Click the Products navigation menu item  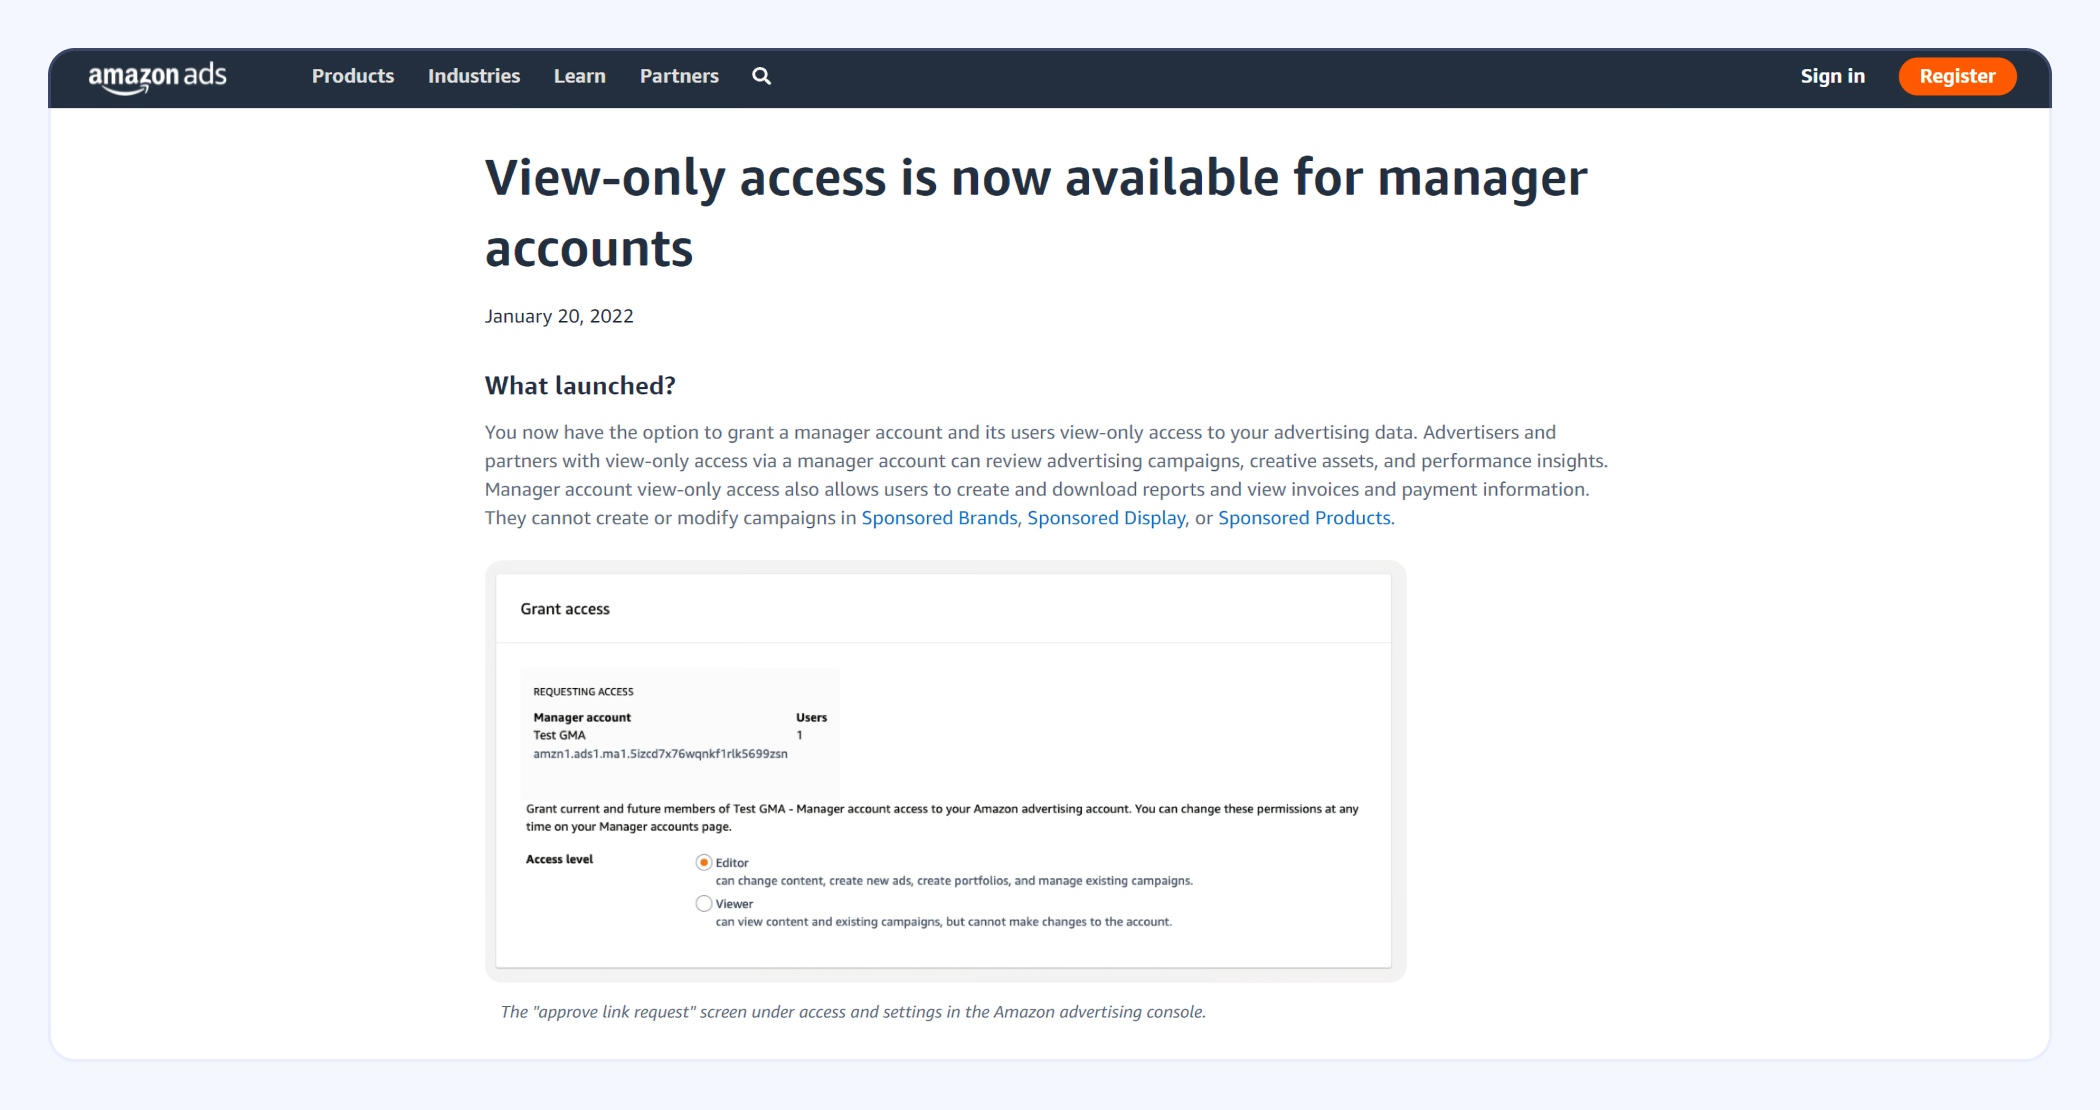coord(353,76)
